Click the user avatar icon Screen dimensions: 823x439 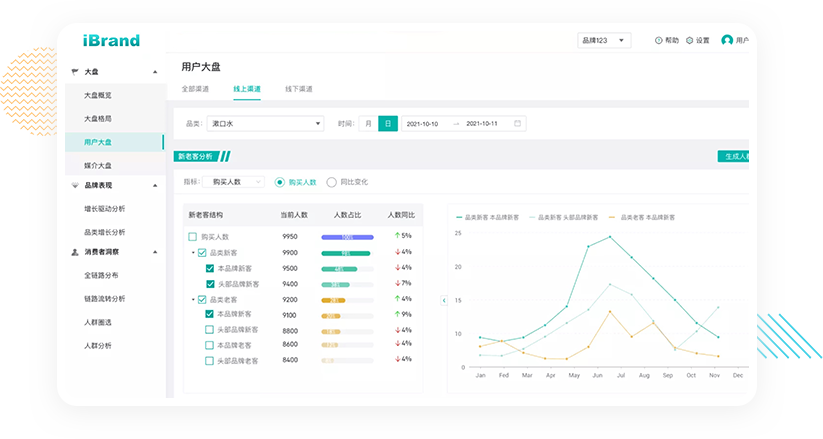(x=727, y=40)
